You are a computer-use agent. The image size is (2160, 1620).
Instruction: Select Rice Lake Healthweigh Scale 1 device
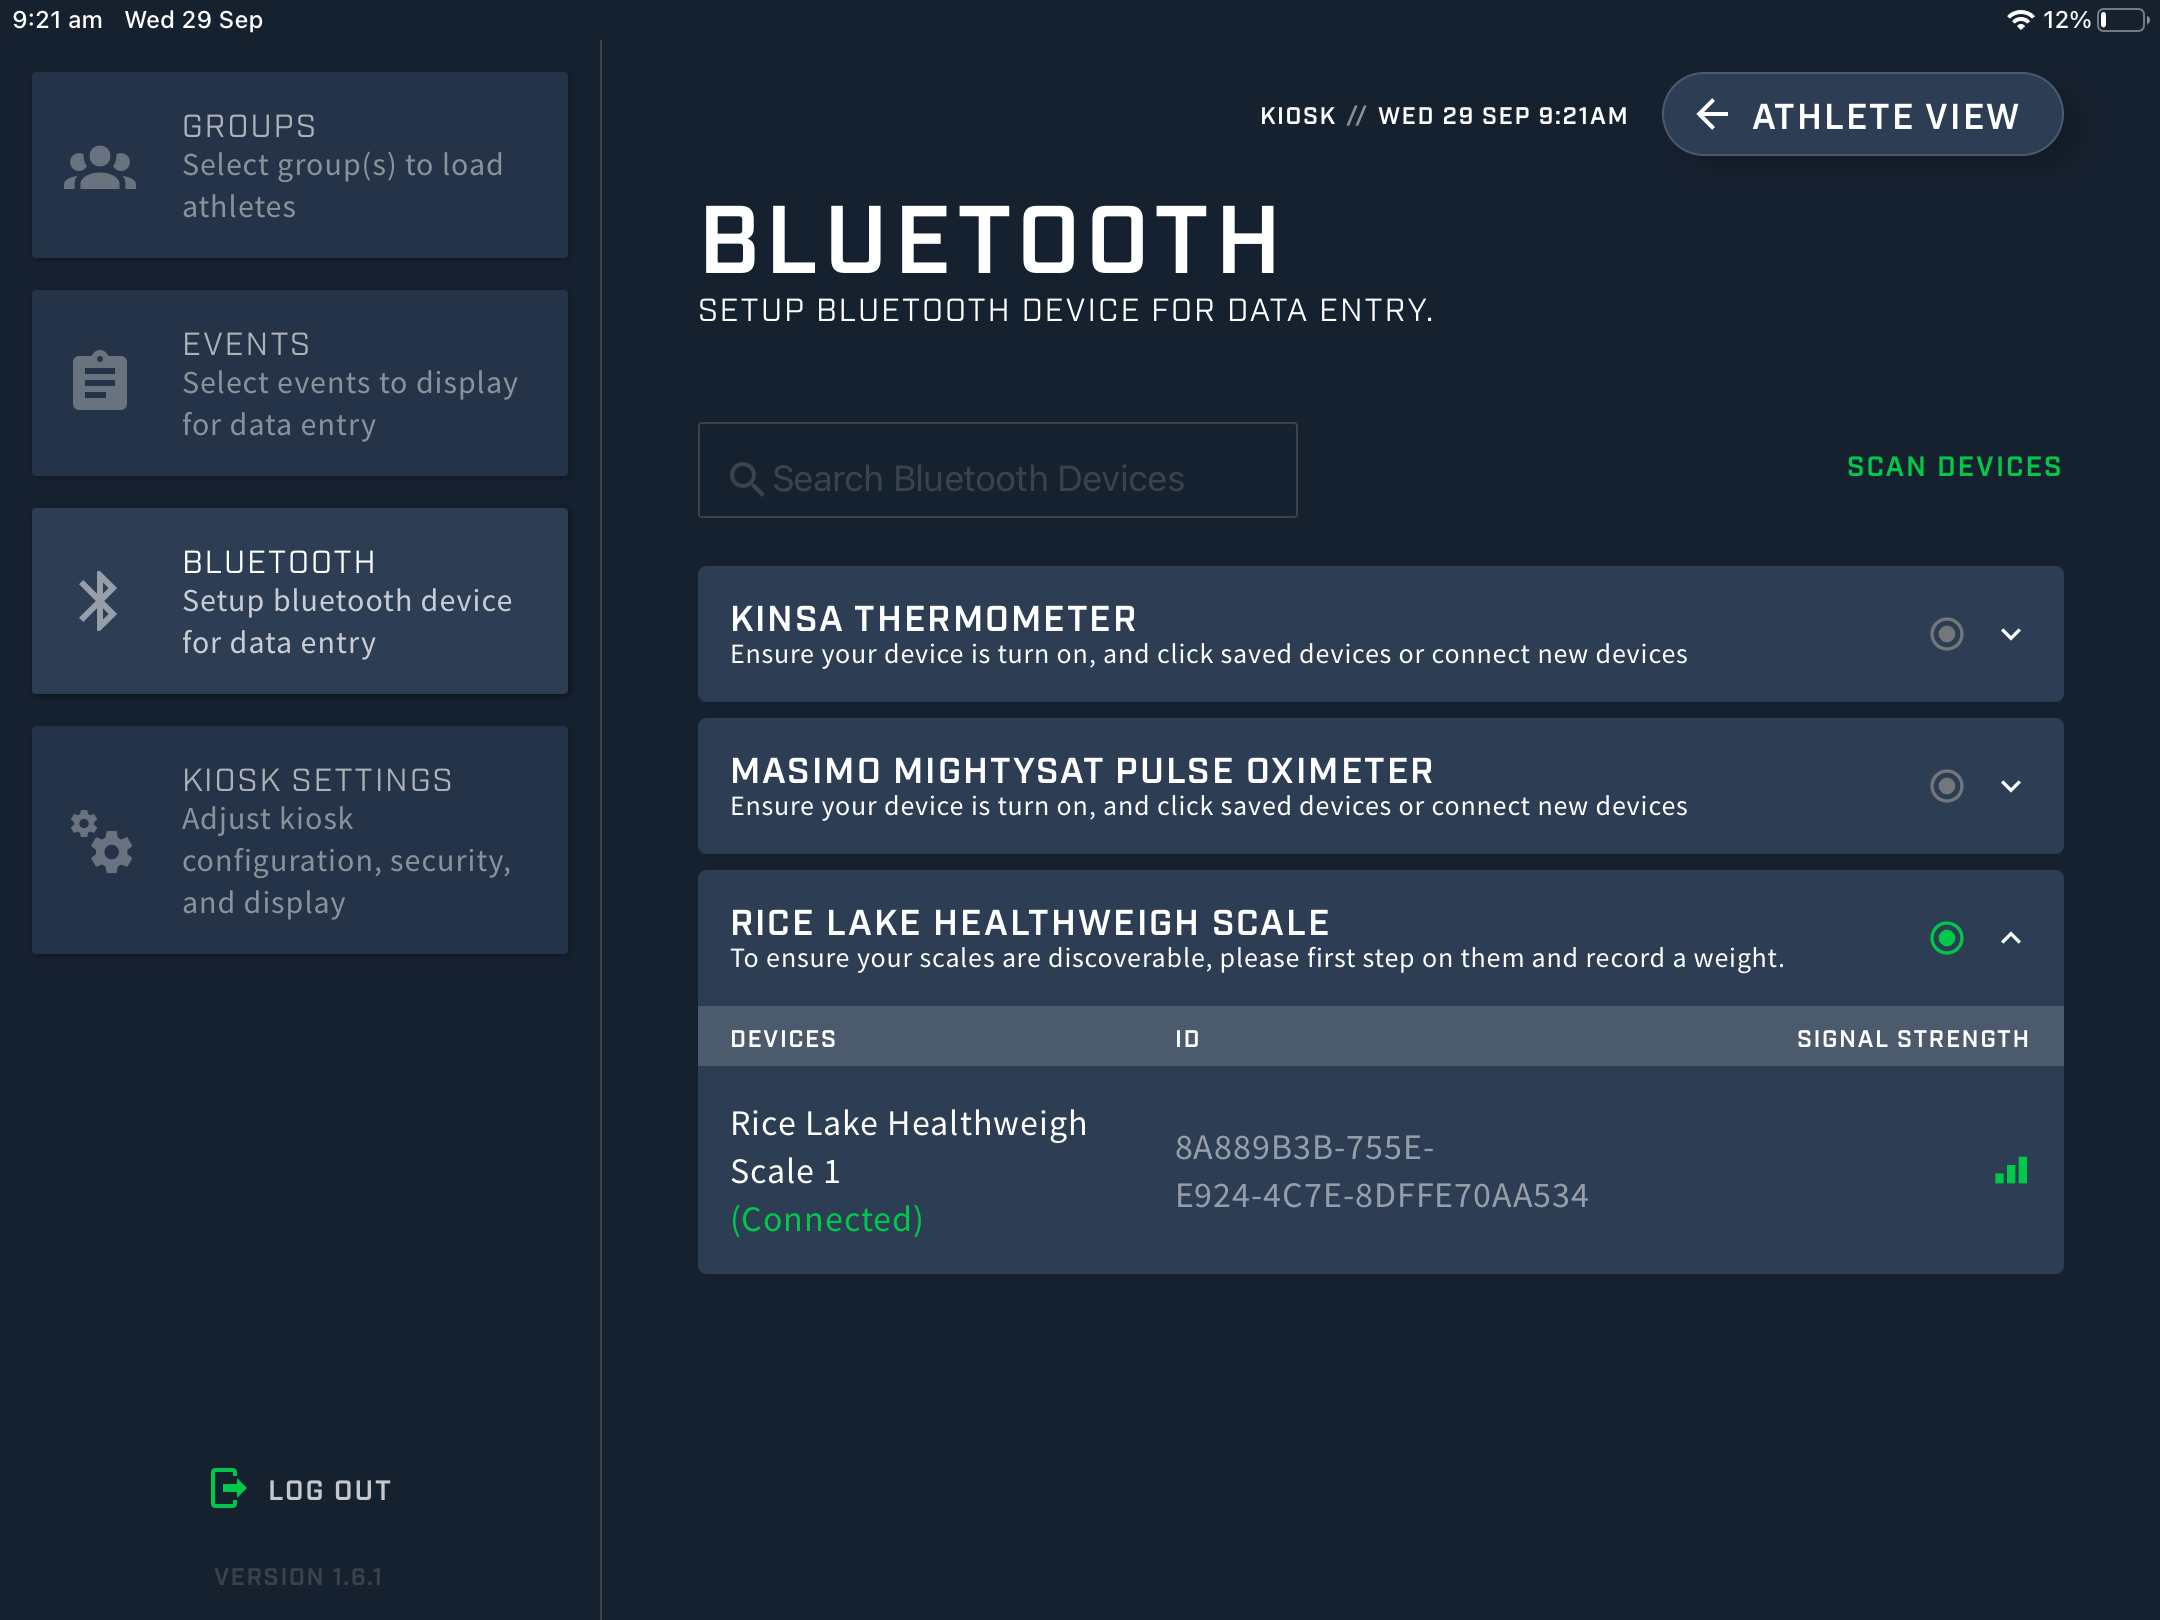point(1381,1170)
